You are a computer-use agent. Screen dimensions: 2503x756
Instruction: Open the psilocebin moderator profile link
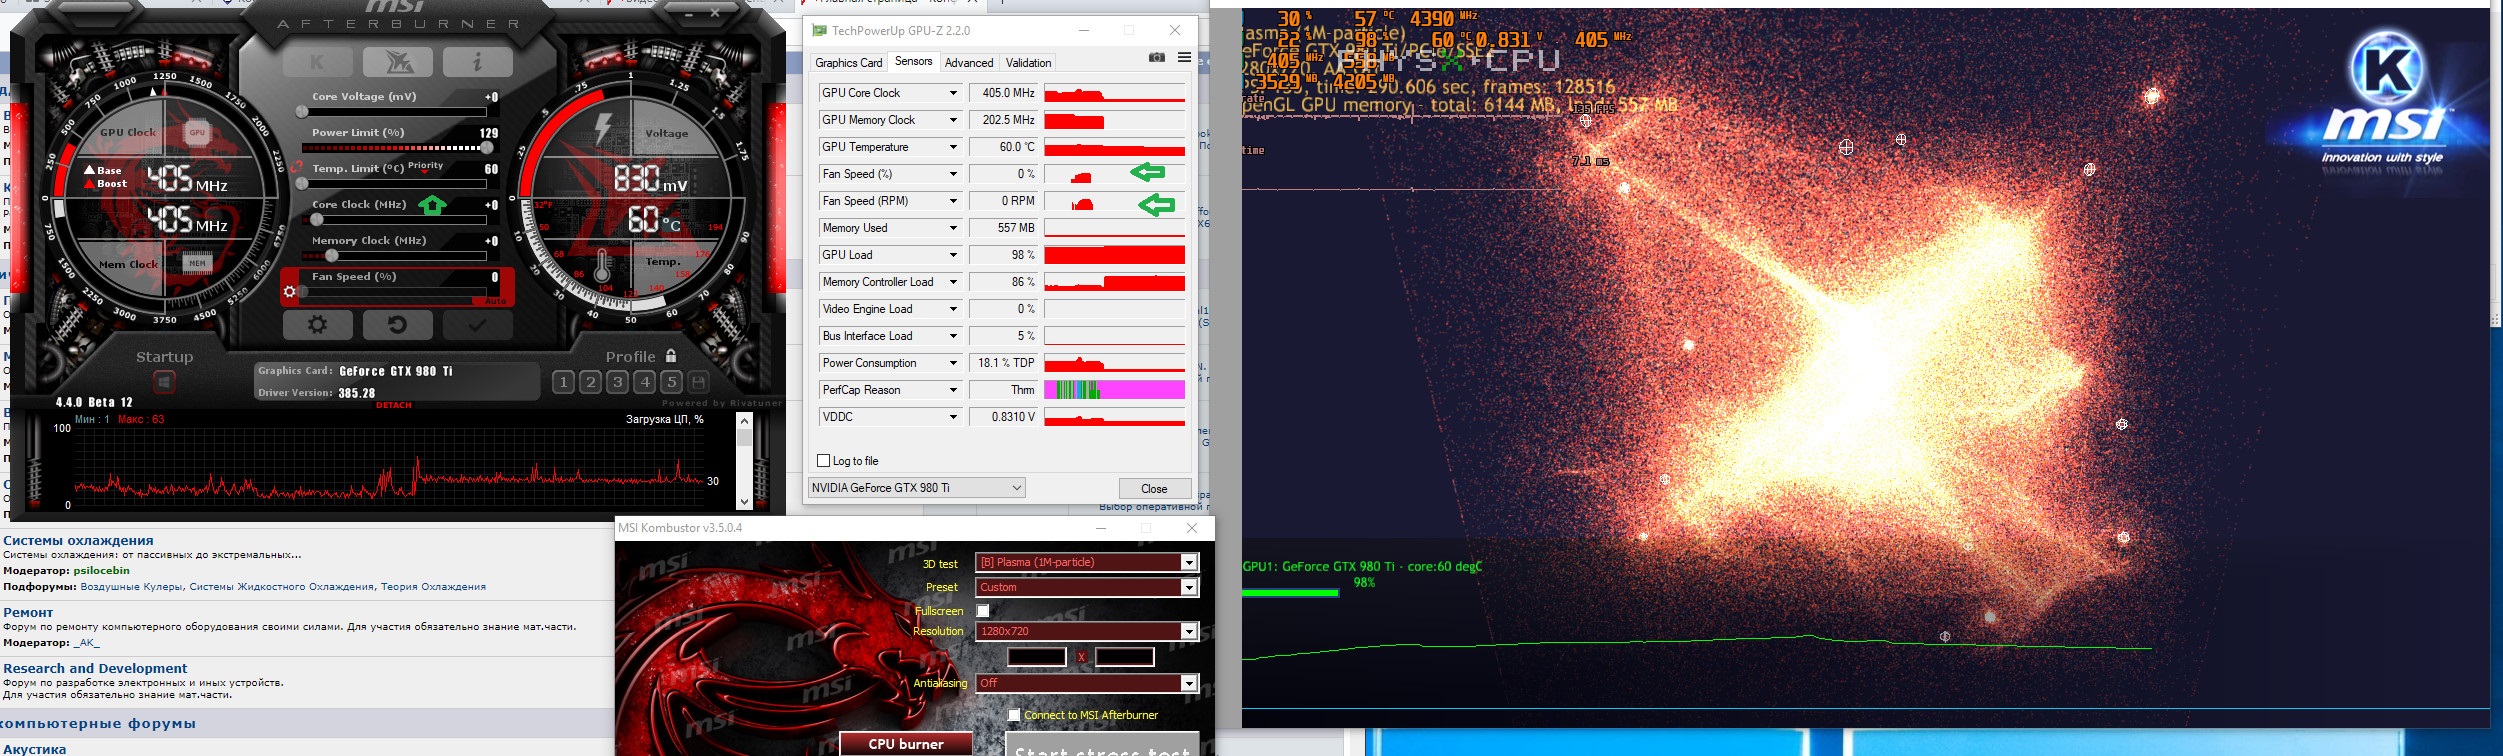tap(101, 570)
